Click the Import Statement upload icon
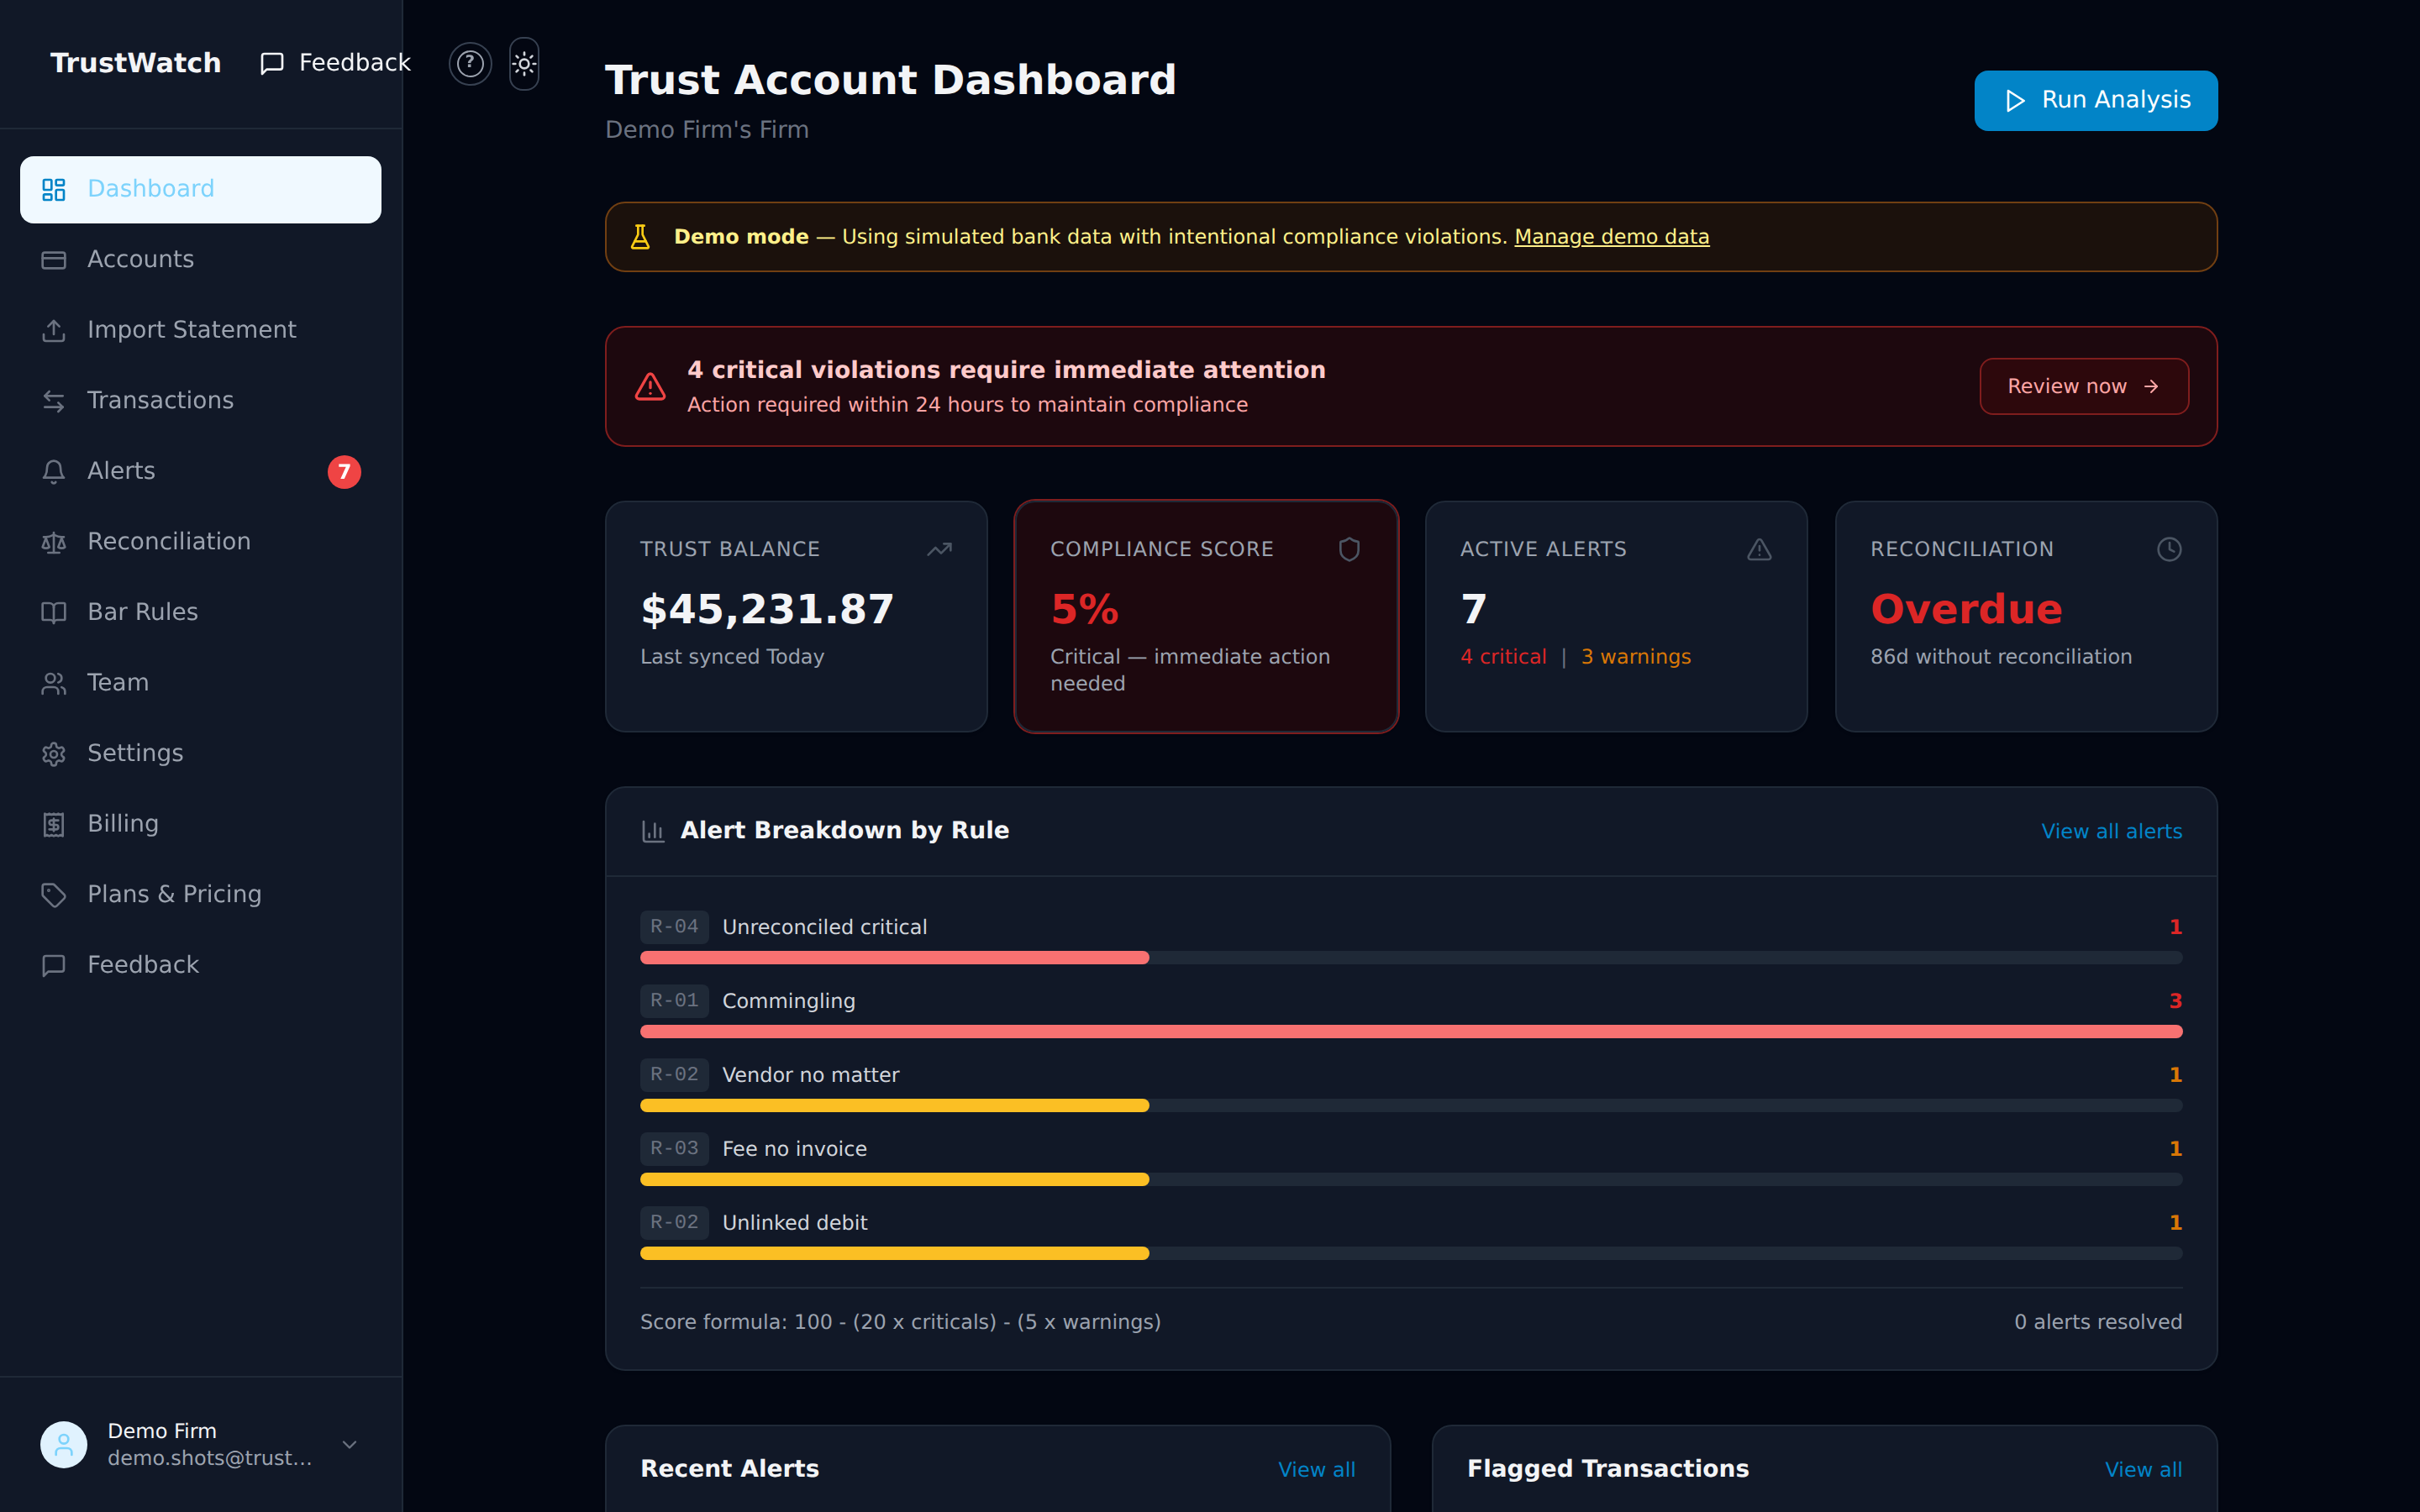Viewport: 2420px width, 1512px height. pos(54,330)
